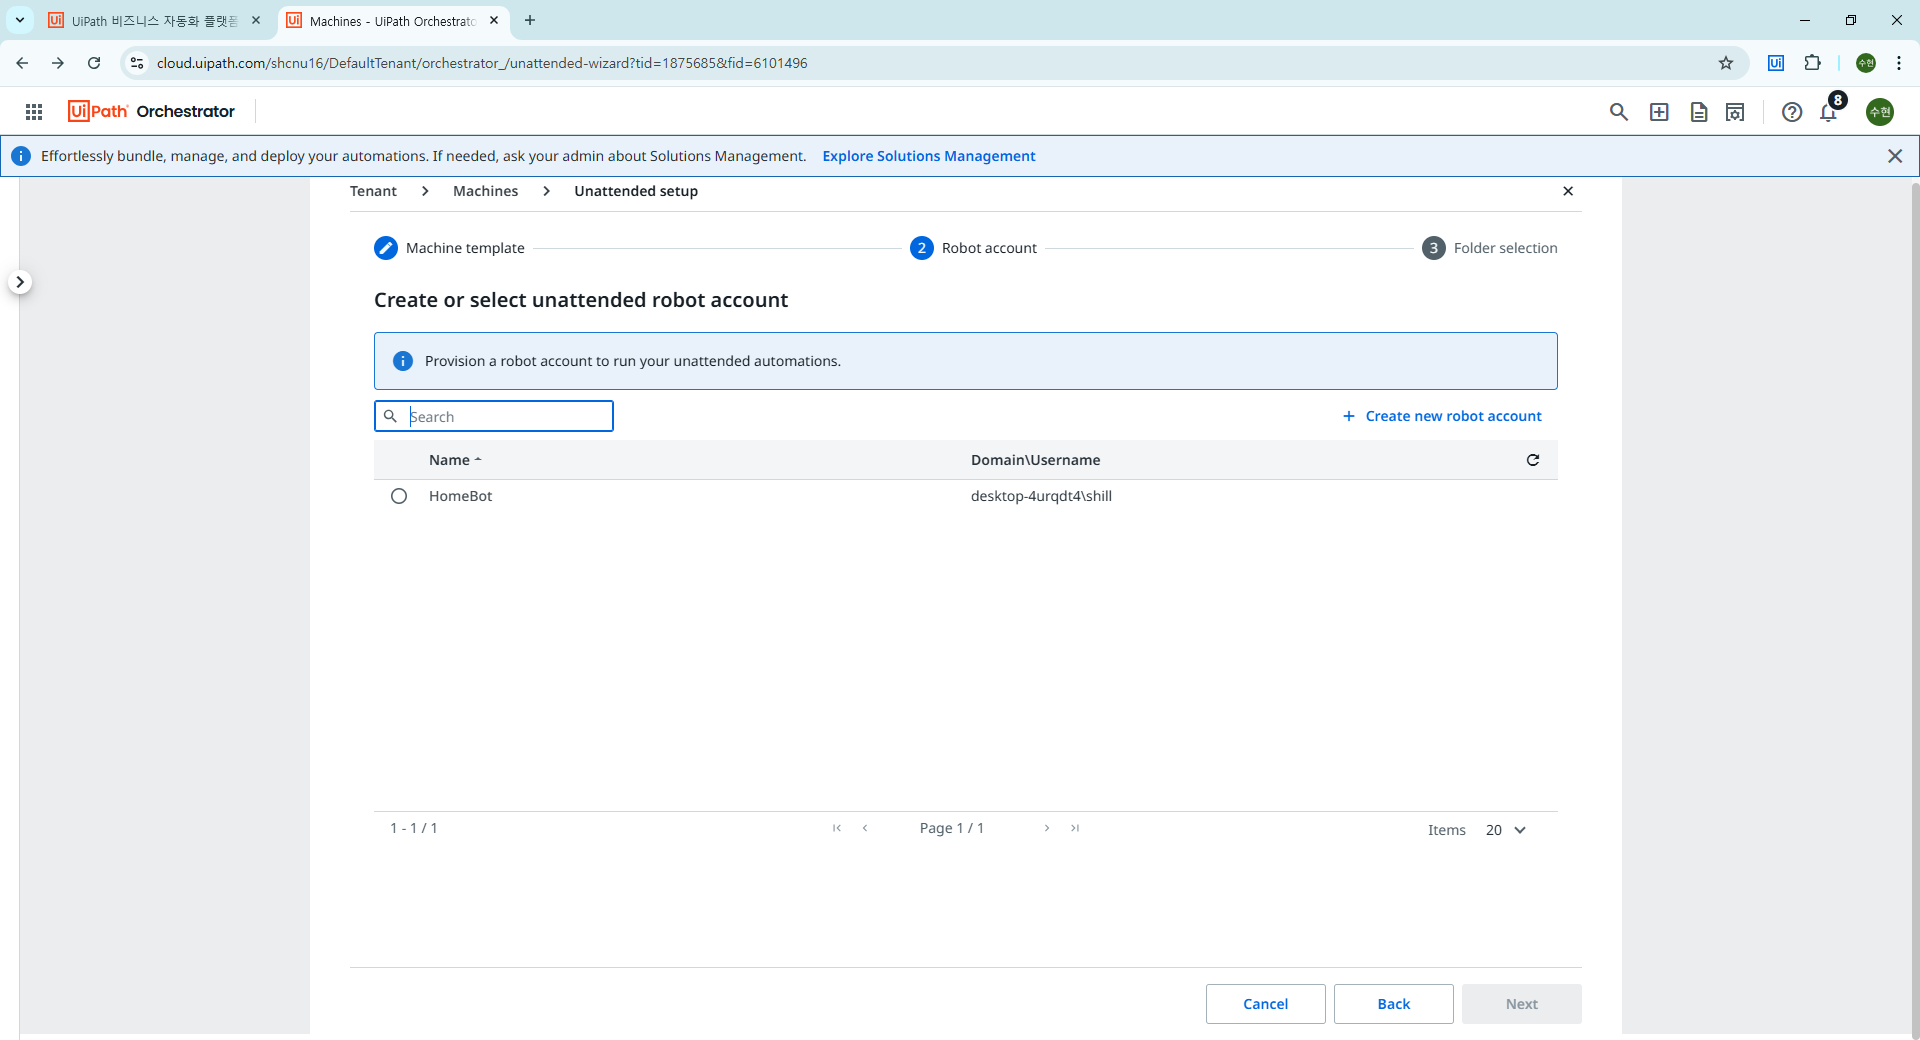Select the HomeBot robot account radio button
The image size is (1920, 1040).
[x=399, y=496]
